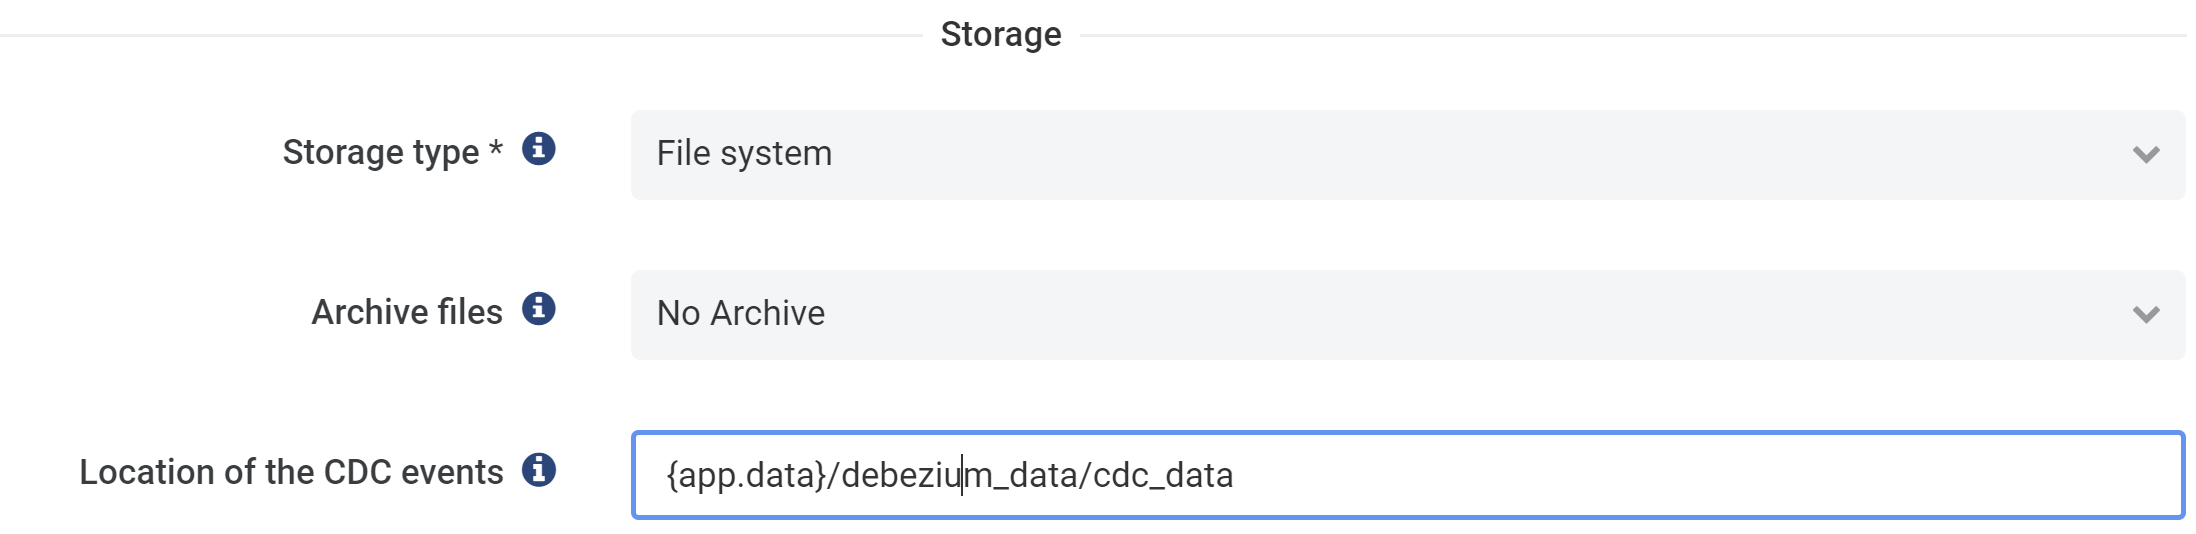Expand the chevron arrow on the File system dropdown
The image size is (2196, 534).
tap(2146, 155)
